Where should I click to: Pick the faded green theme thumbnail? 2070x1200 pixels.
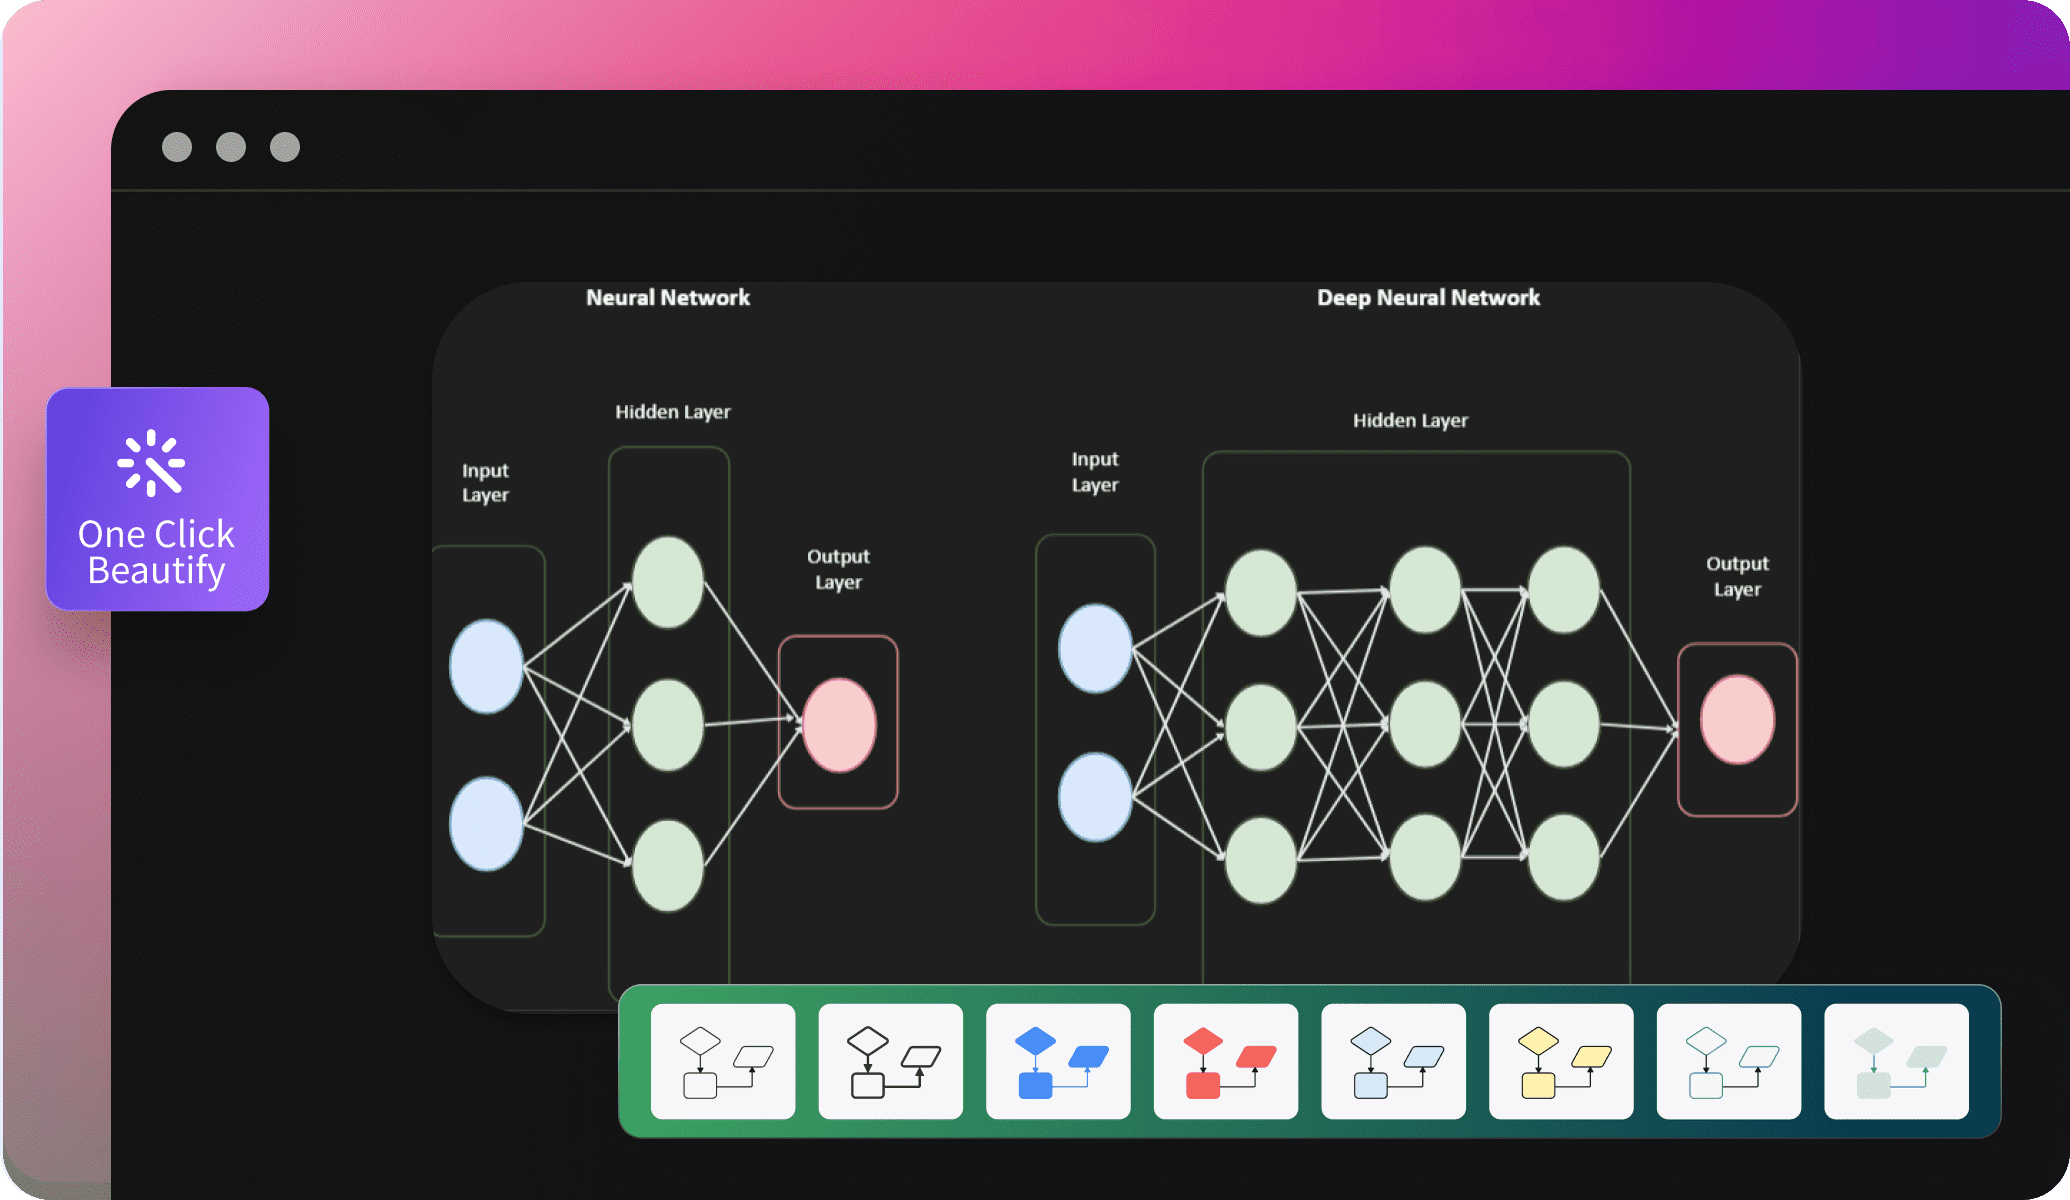coord(1896,1061)
